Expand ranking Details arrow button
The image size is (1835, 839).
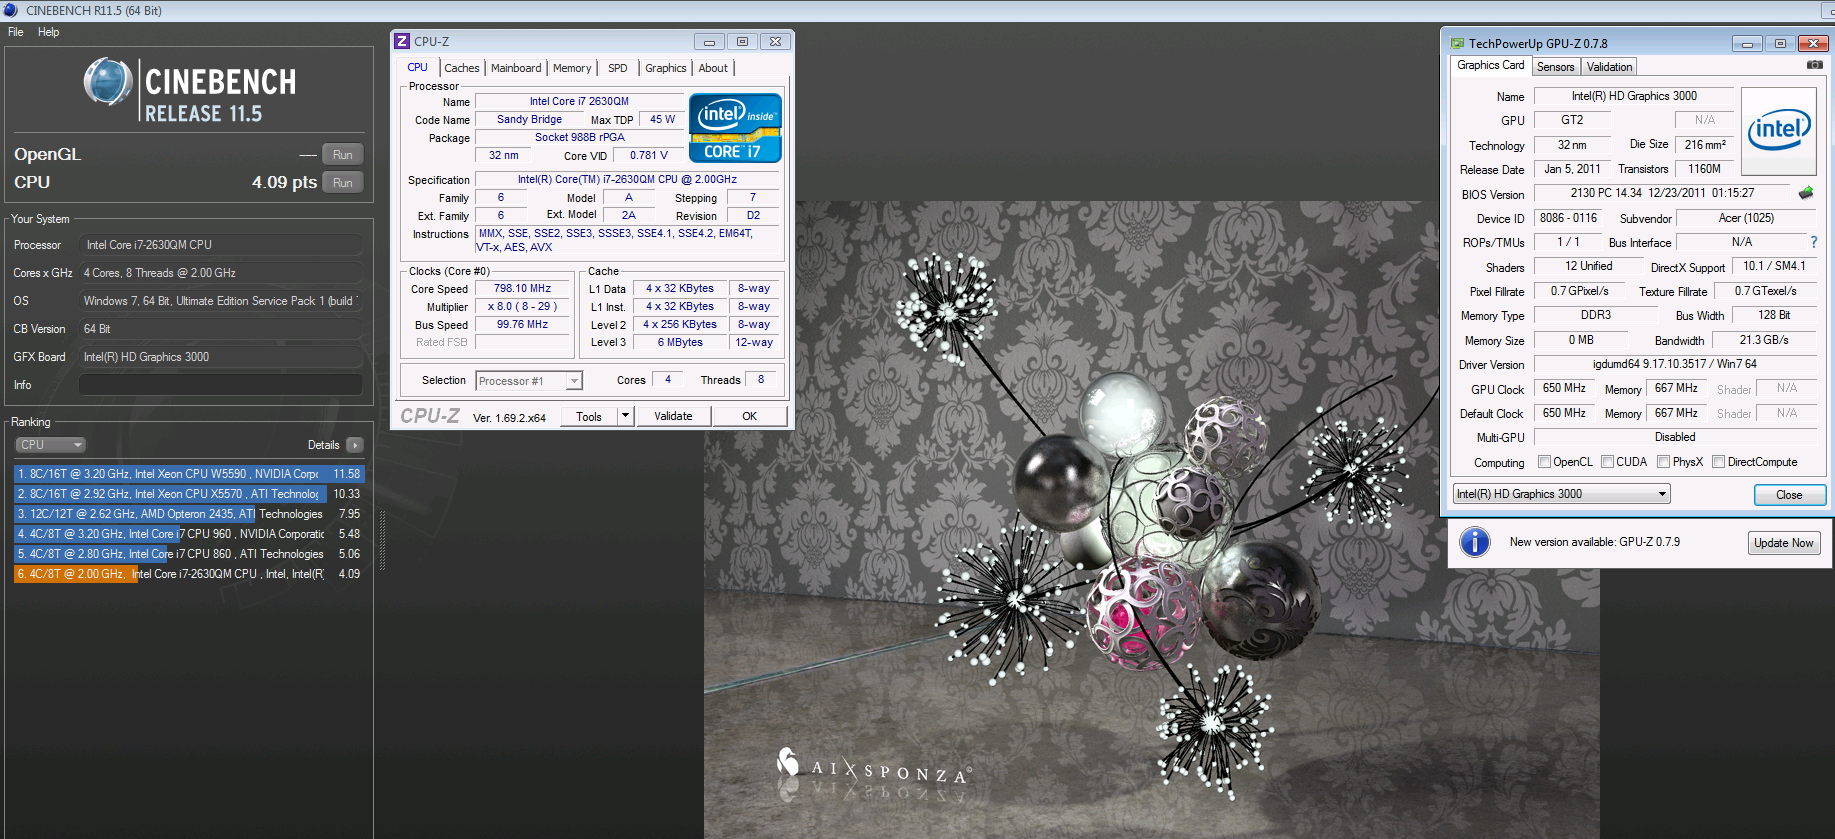(354, 445)
